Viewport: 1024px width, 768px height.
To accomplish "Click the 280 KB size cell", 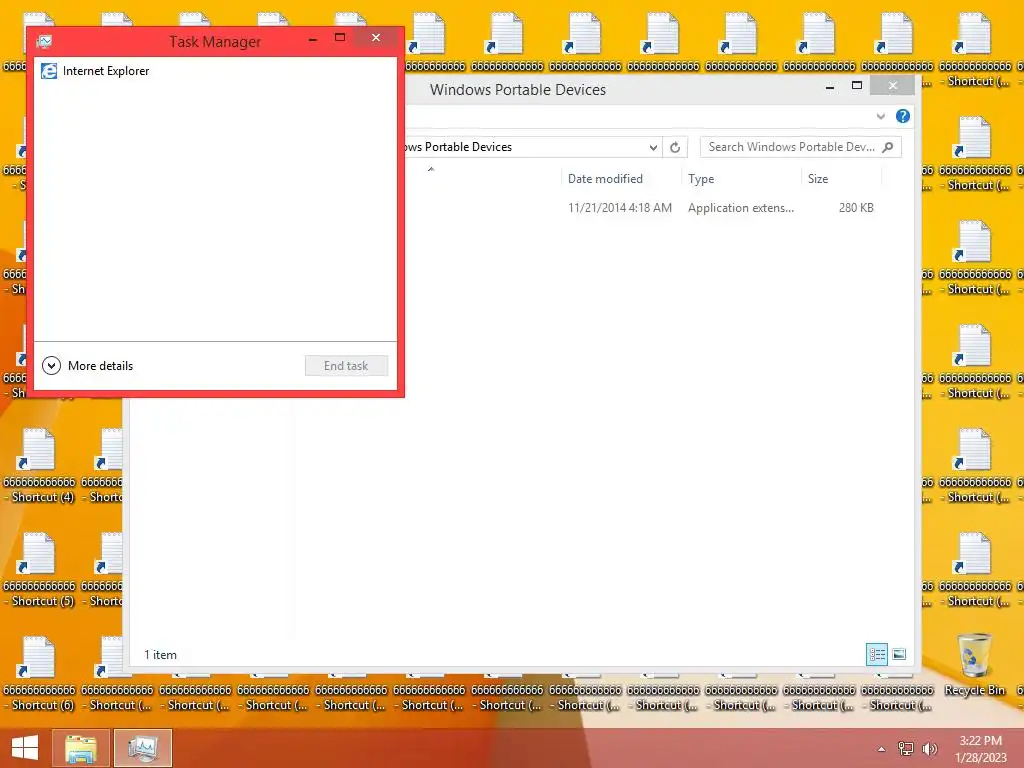I will click(856, 208).
